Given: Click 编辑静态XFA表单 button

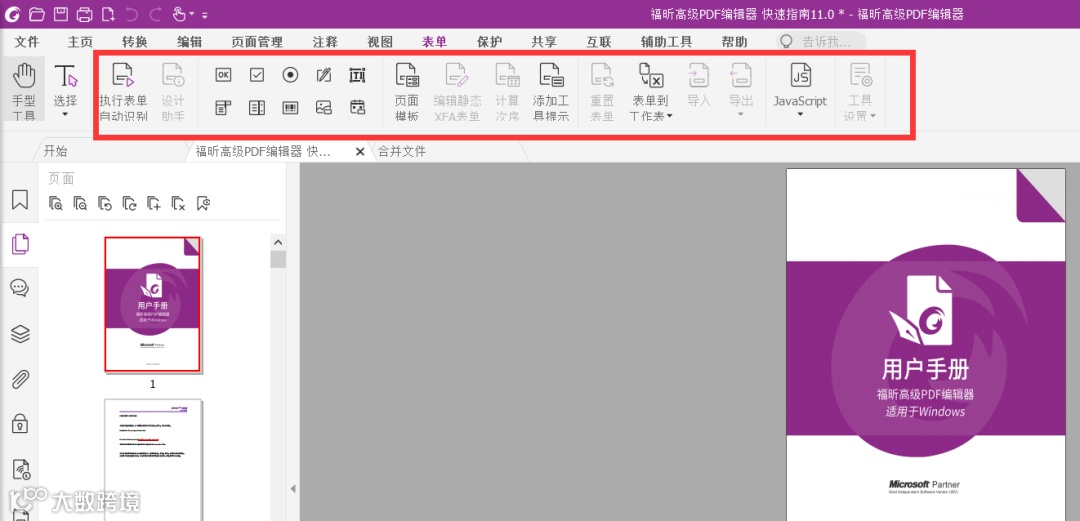Looking at the screenshot, I should tap(457, 90).
